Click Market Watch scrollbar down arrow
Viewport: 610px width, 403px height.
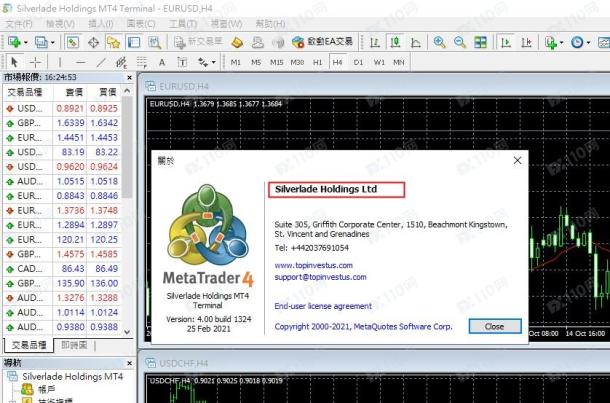pyautogui.click(x=127, y=332)
